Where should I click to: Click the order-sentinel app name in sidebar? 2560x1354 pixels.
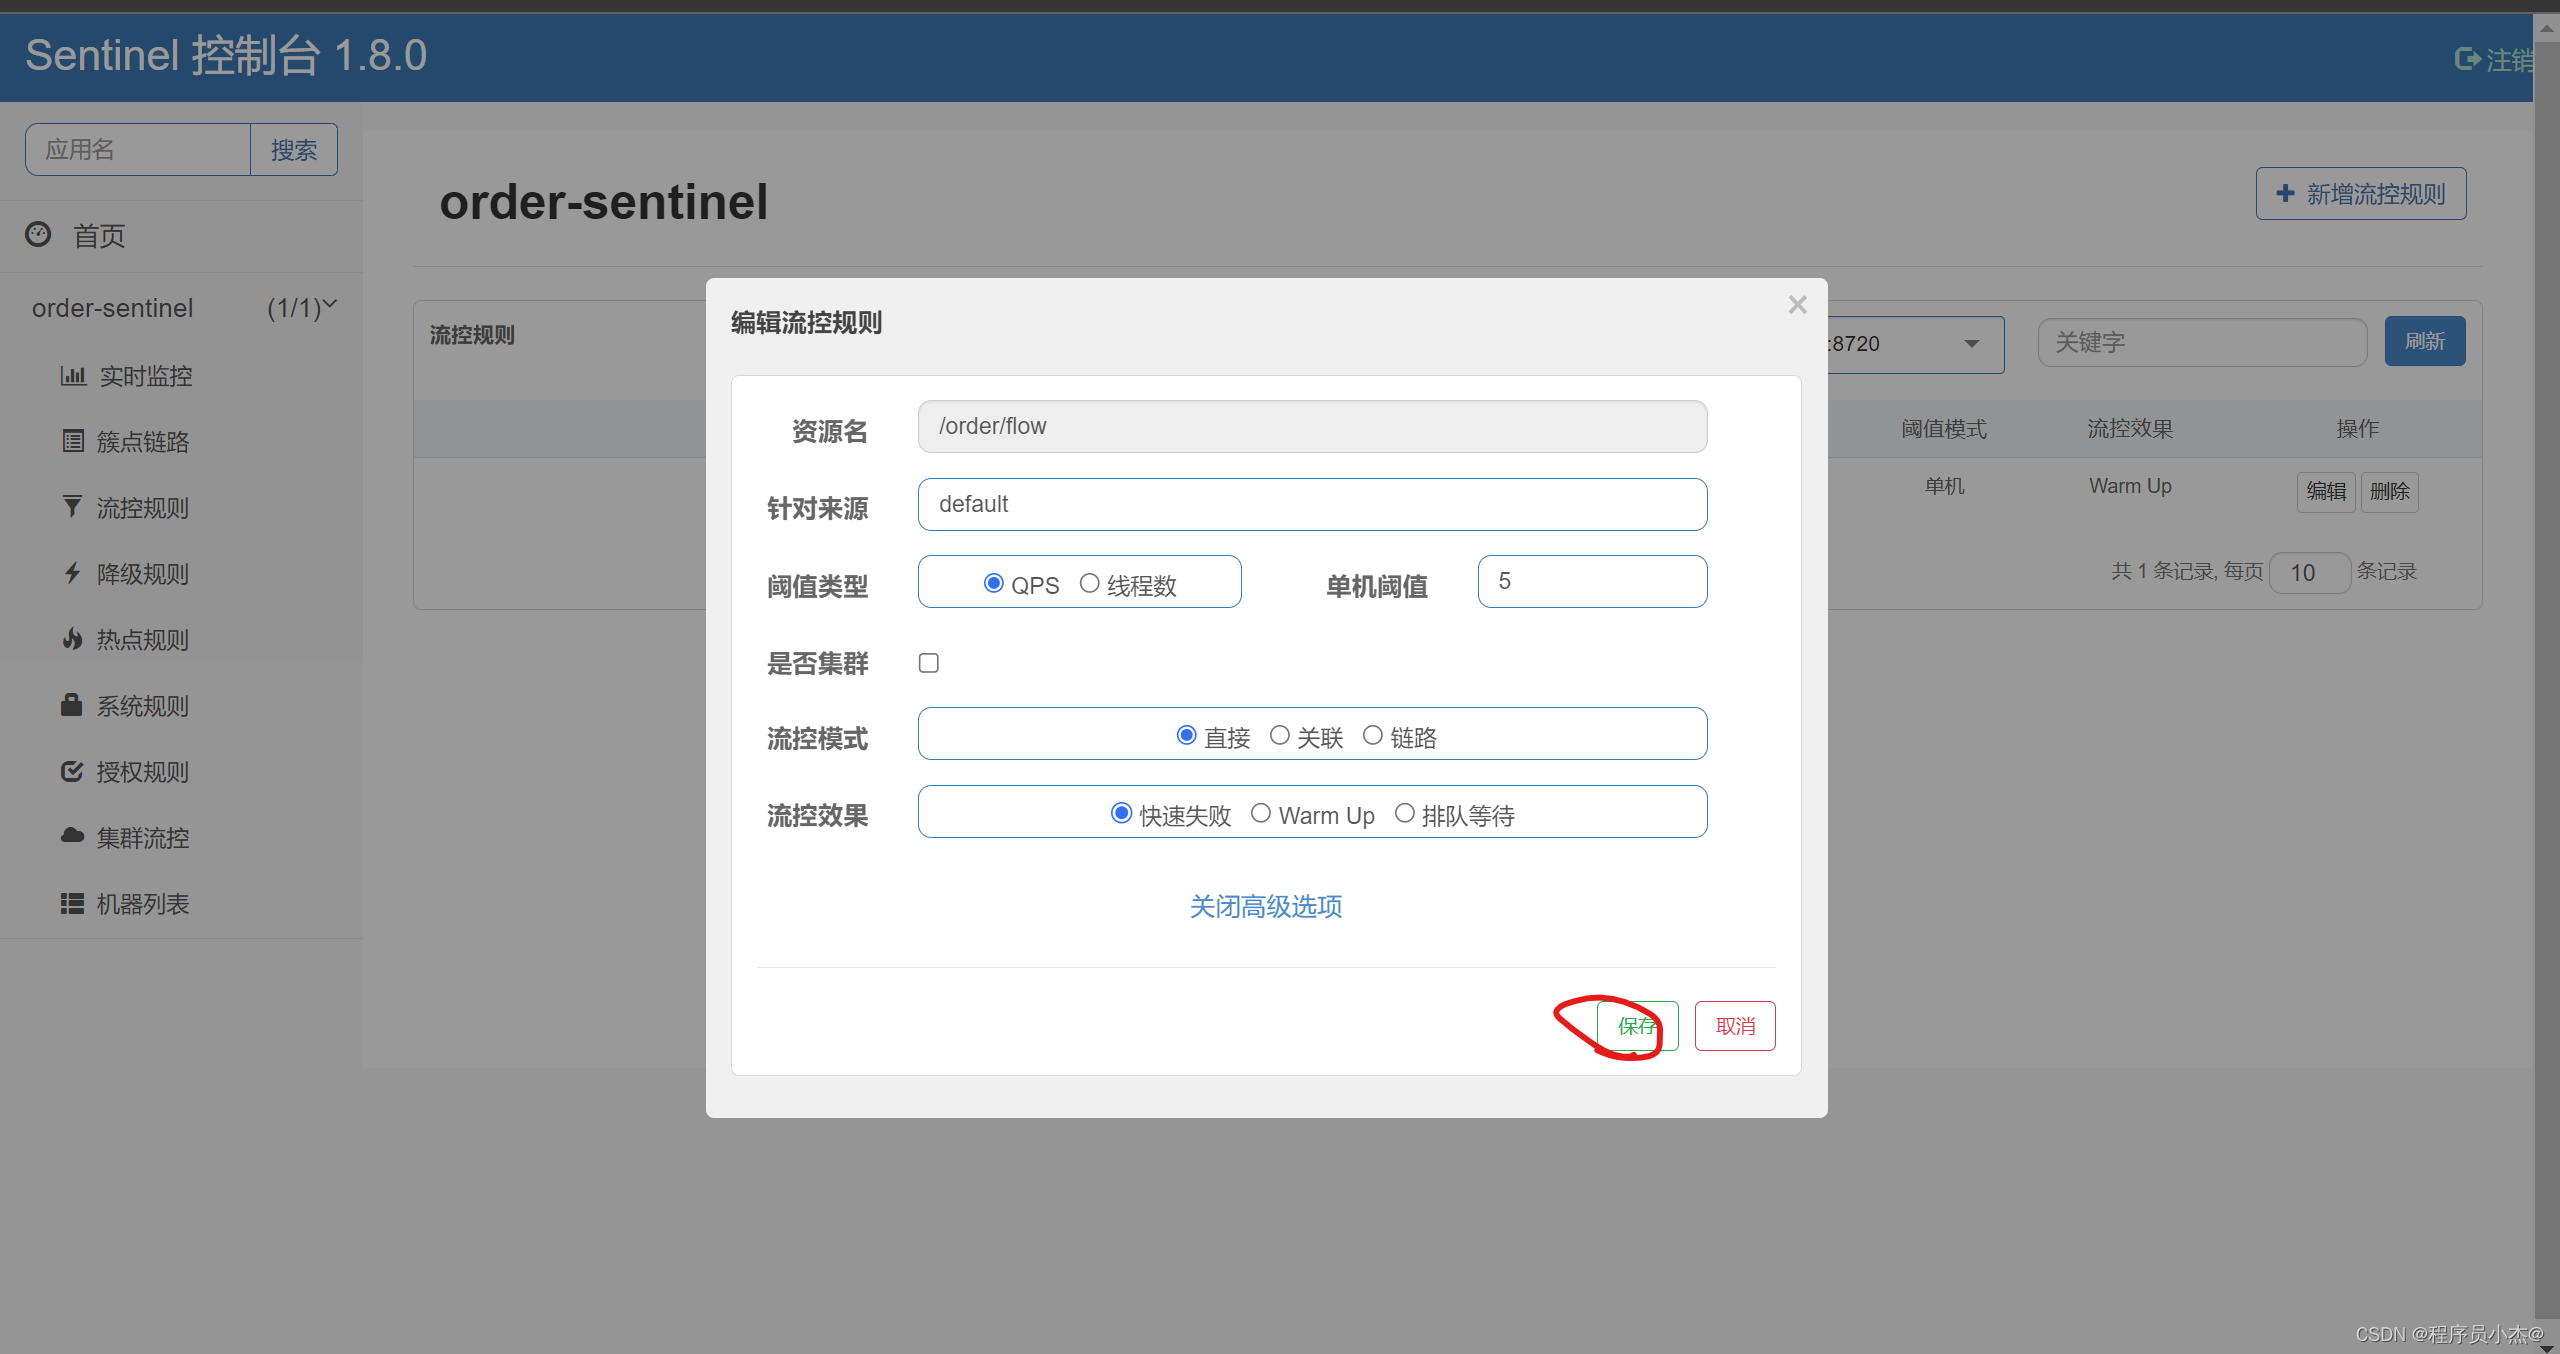pos(113,308)
